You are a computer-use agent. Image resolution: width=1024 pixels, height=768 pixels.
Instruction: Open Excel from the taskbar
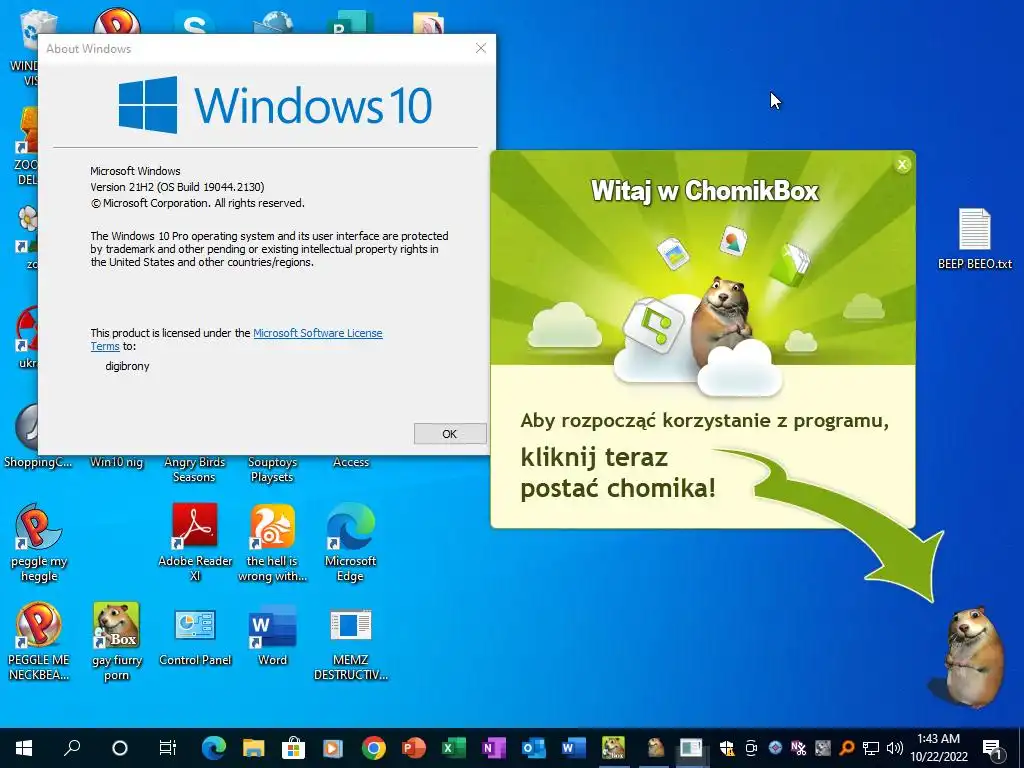[x=453, y=748]
